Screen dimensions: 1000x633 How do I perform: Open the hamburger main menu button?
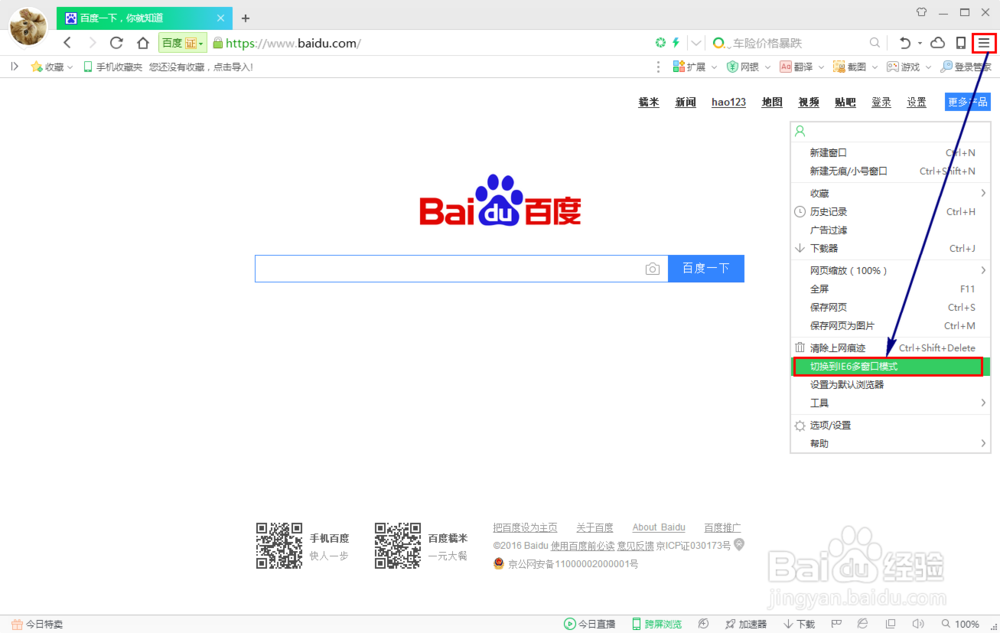pos(984,43)
